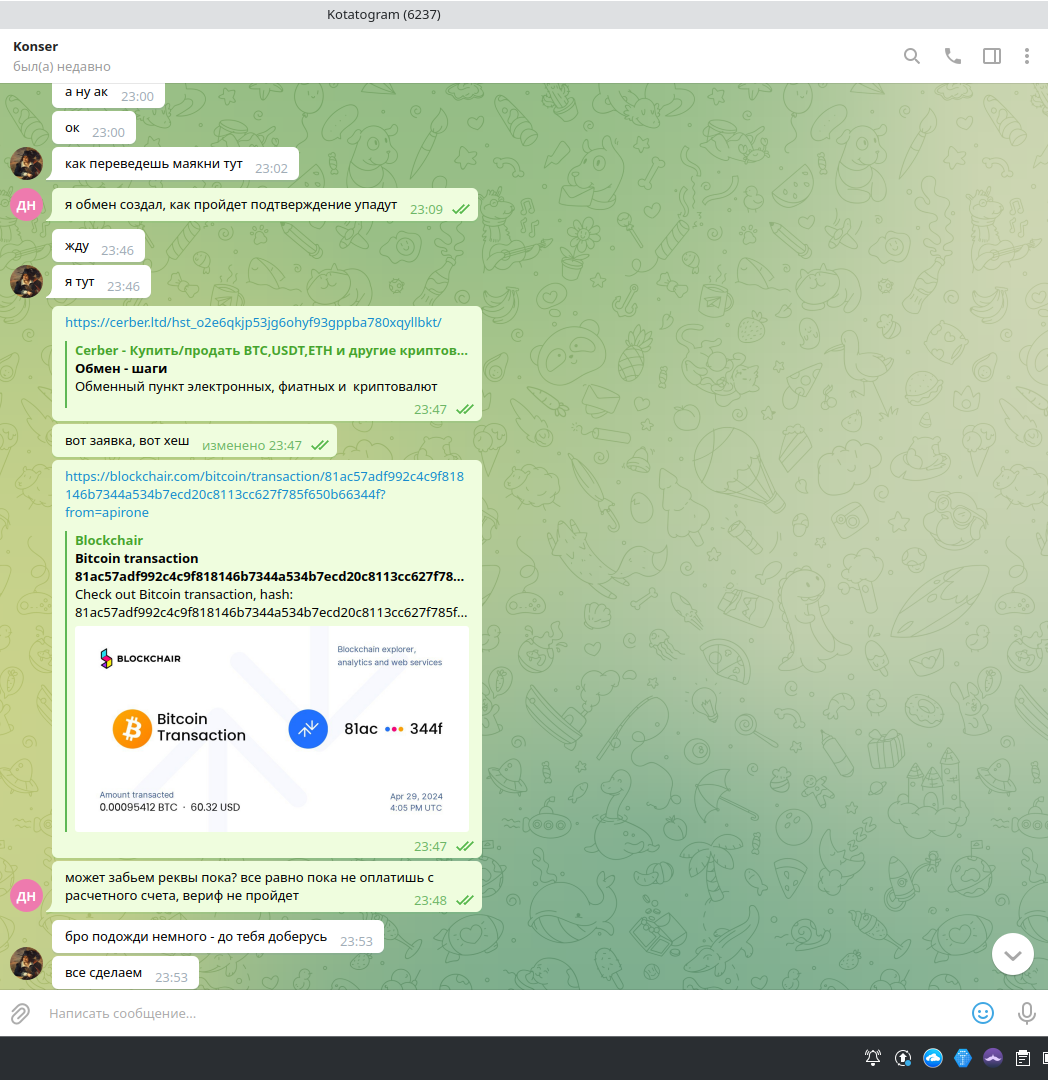Select the 'я обмен создал' message bubble
Screen dimensions: 1048x1080
[x=265, y=205]
